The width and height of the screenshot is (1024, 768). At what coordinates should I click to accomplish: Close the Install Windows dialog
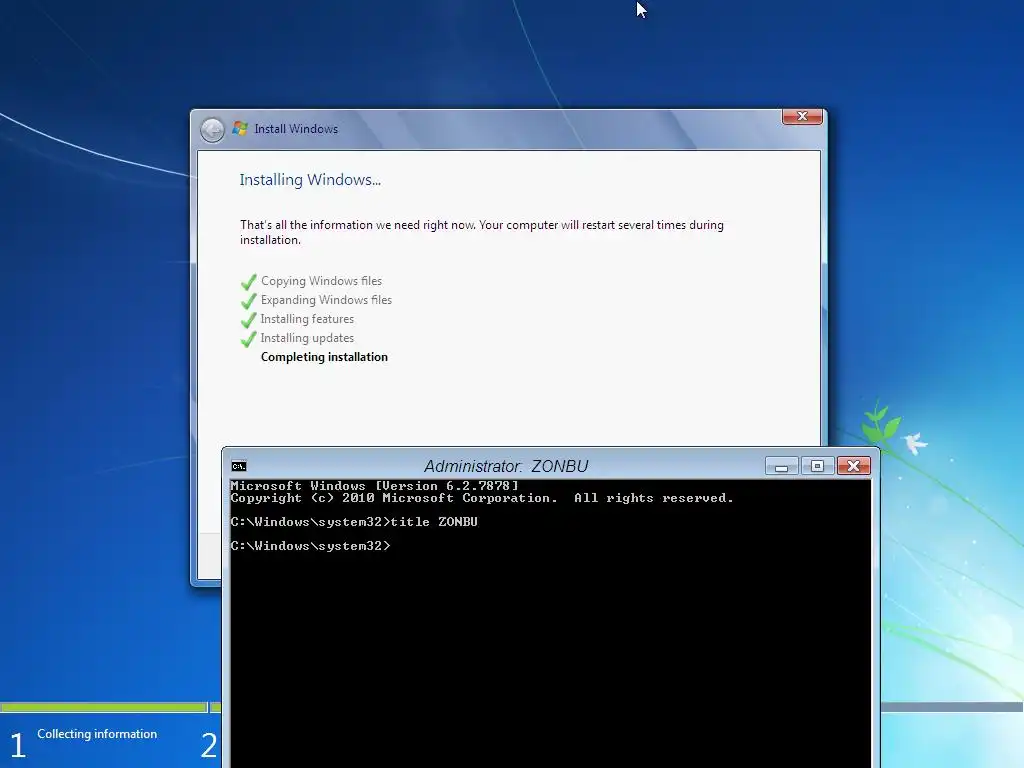802,116
